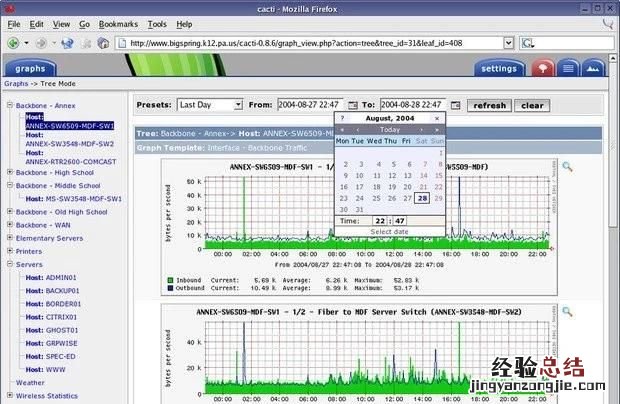Click the To date calendar picker icon
Screen dimensions: 620x404
tap(455, 105)
